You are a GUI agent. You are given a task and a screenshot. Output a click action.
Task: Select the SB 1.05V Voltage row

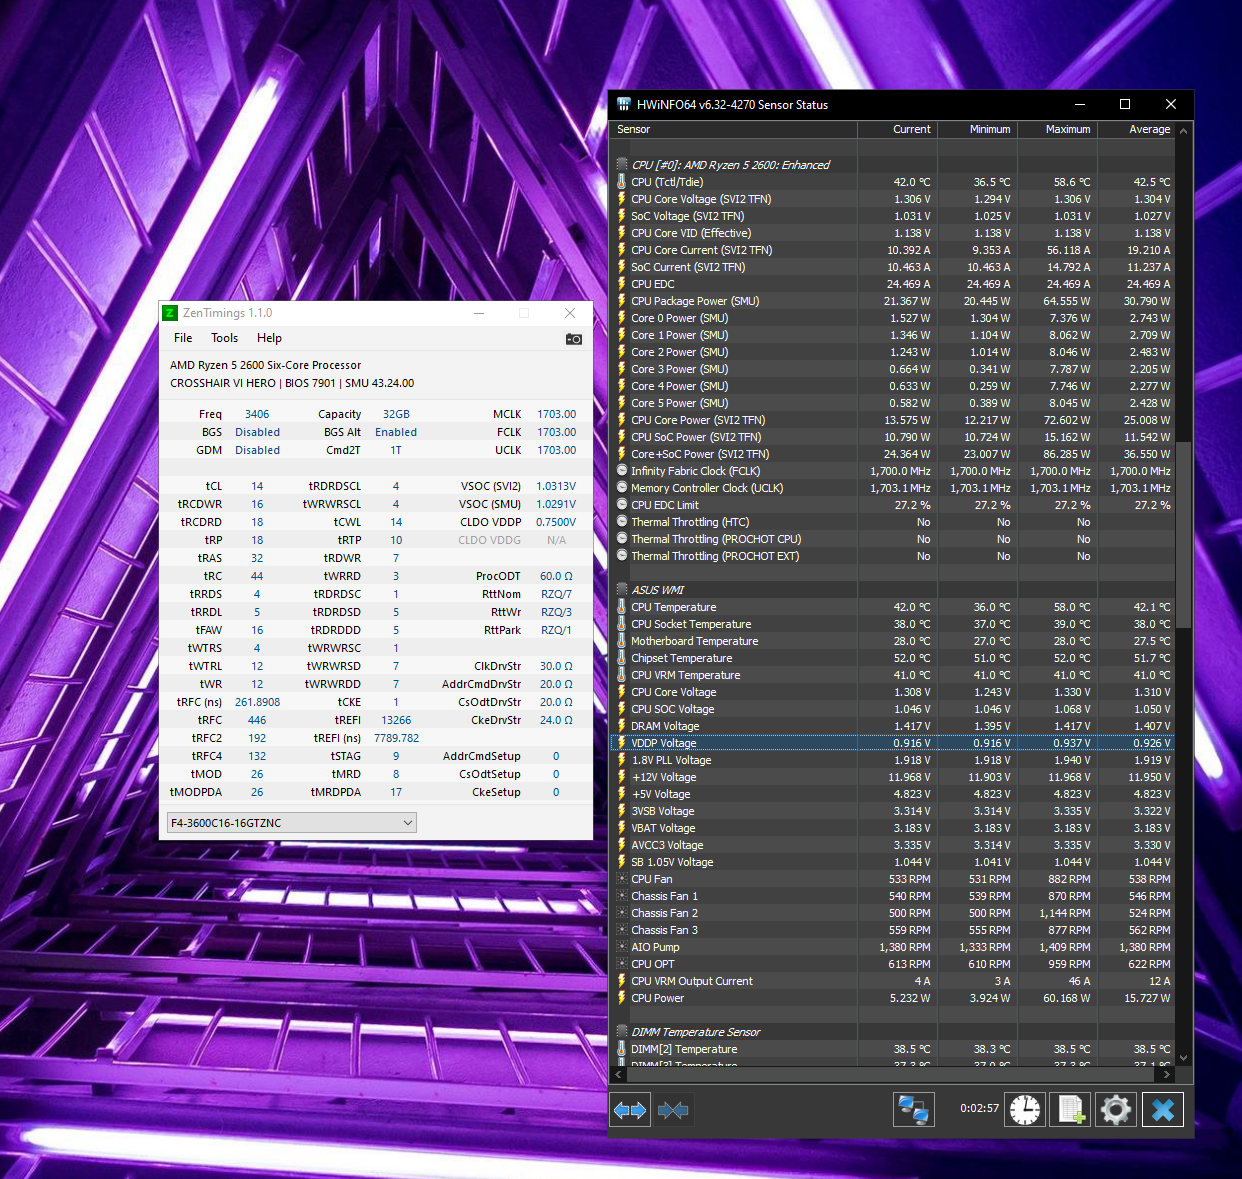892,862
